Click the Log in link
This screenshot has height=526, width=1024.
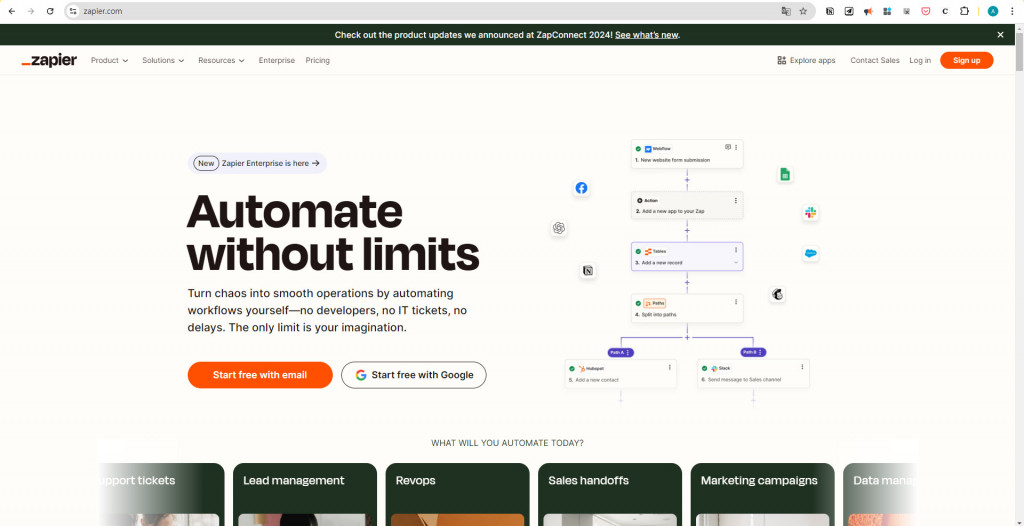[920, 60]
